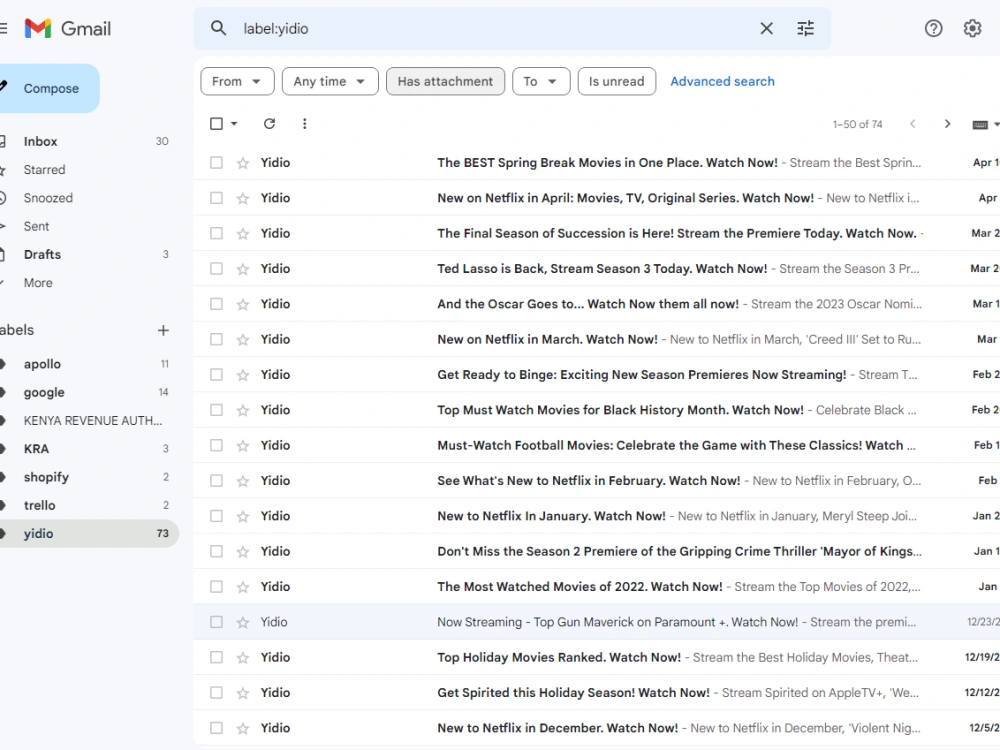Star the Top Gun Maverick email
This screenshot has height=750, width=1000.
[243, 622]
